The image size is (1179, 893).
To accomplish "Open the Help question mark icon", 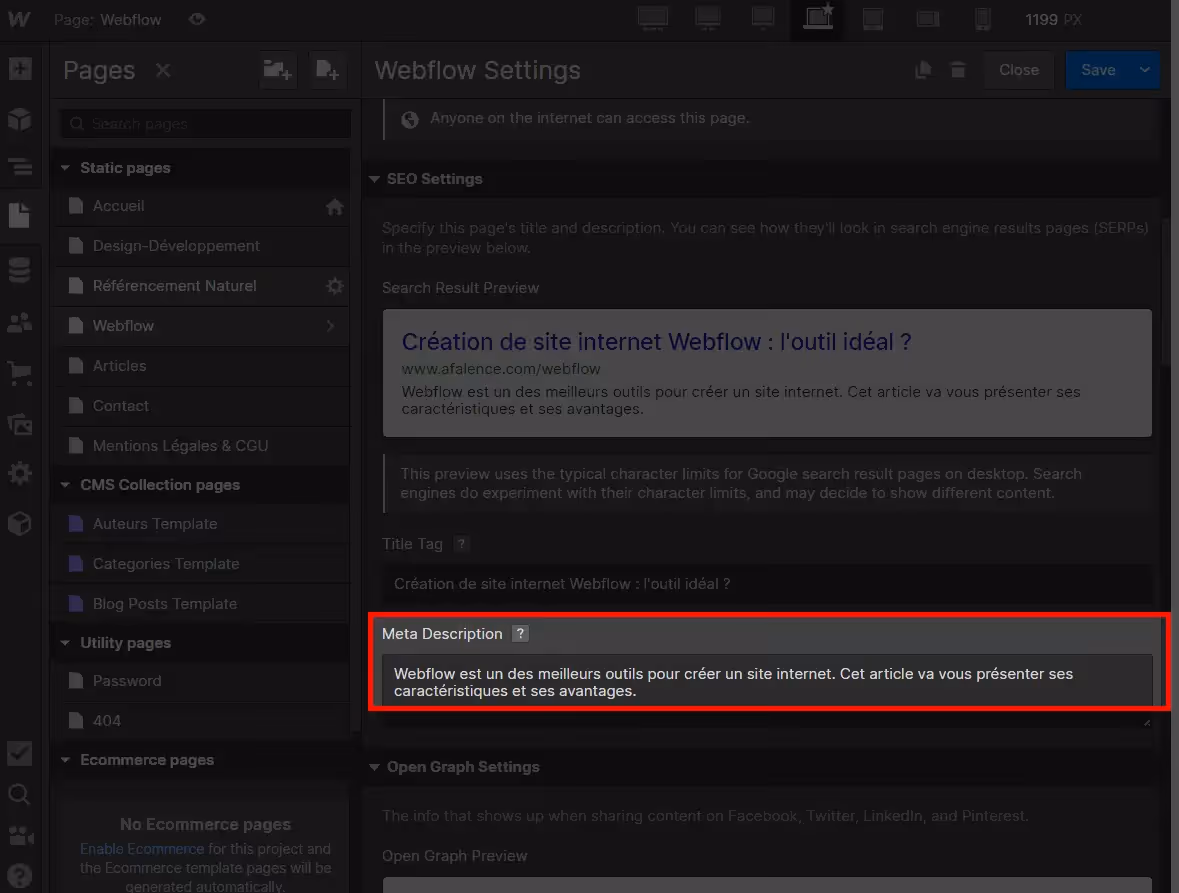I will tap(20, 875).
